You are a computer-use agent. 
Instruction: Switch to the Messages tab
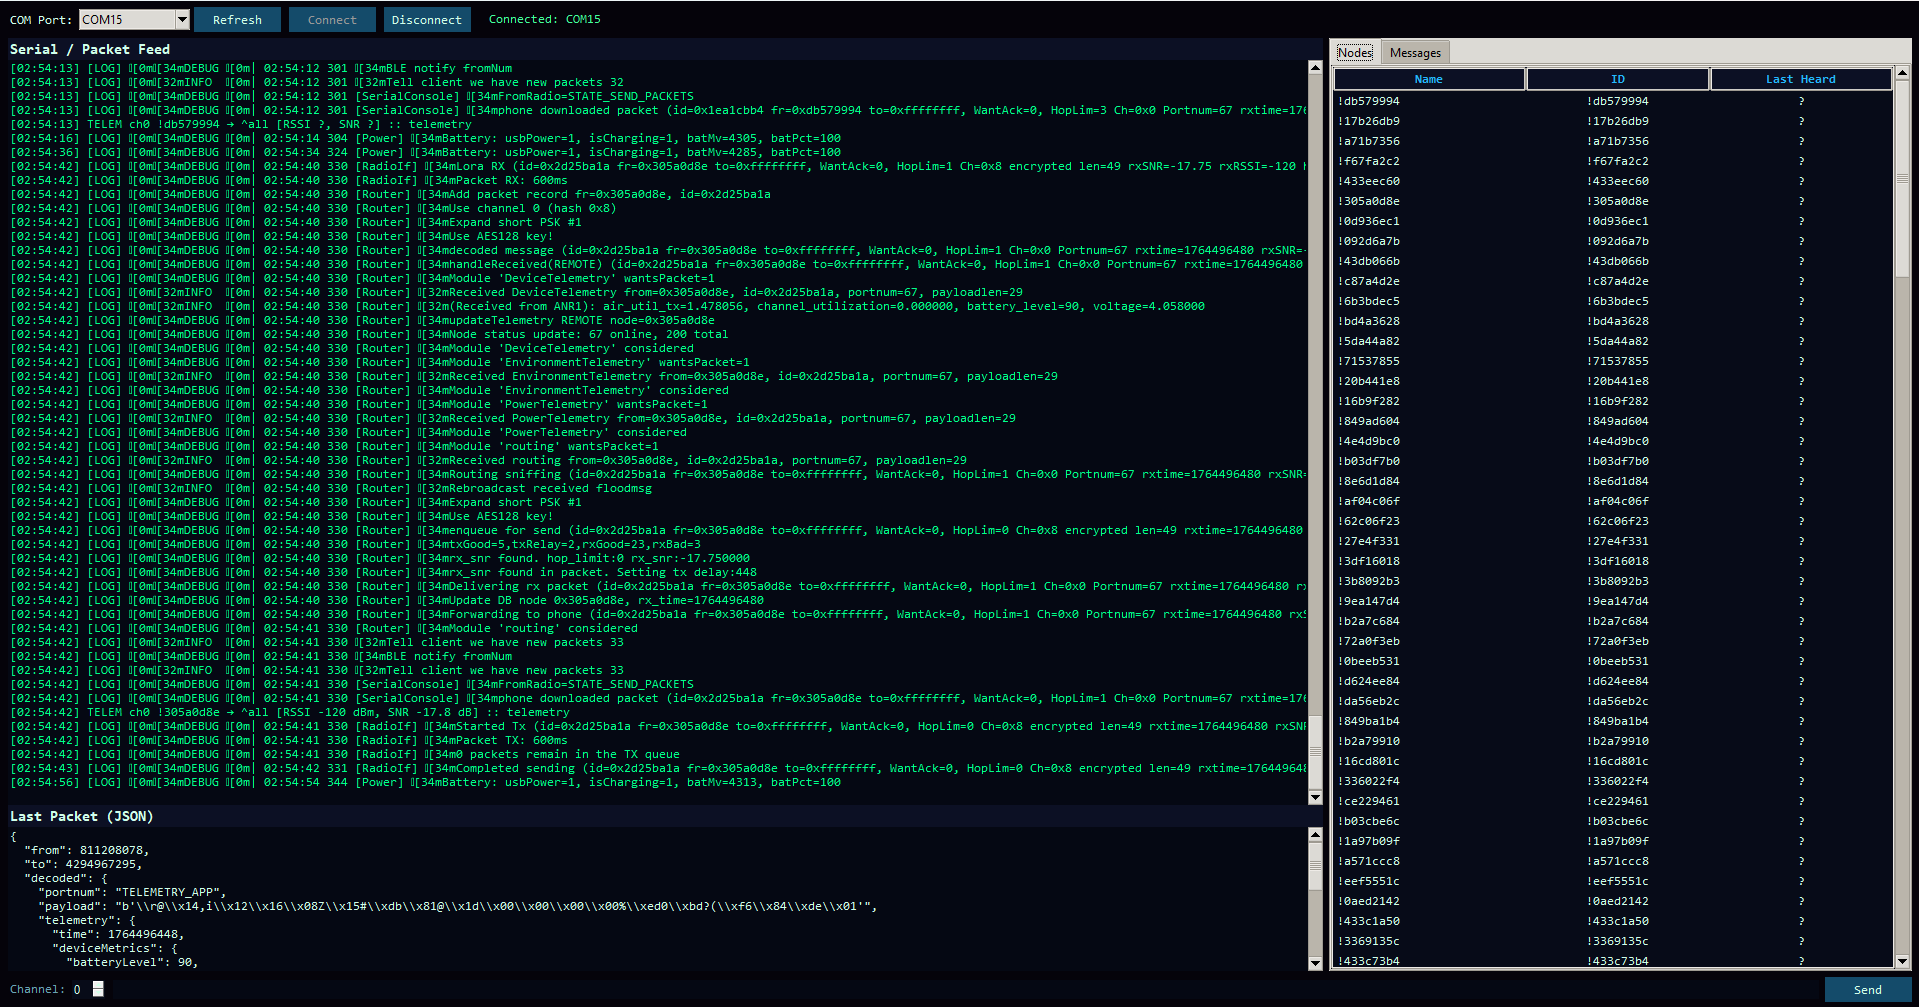pos(1414,52)
